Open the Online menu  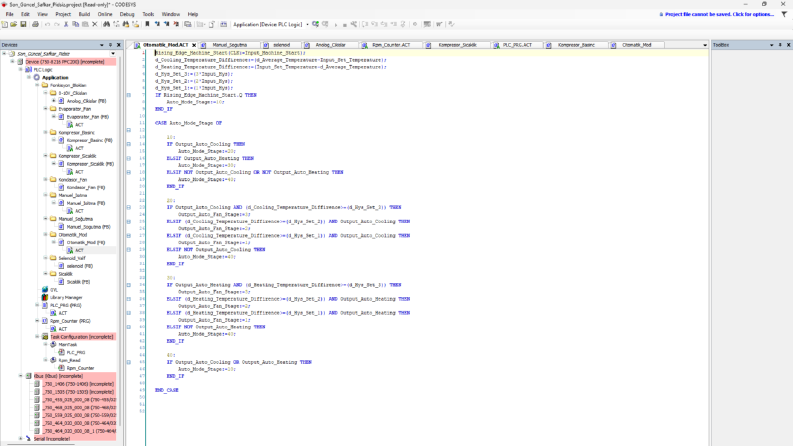(x=105, y=14)
